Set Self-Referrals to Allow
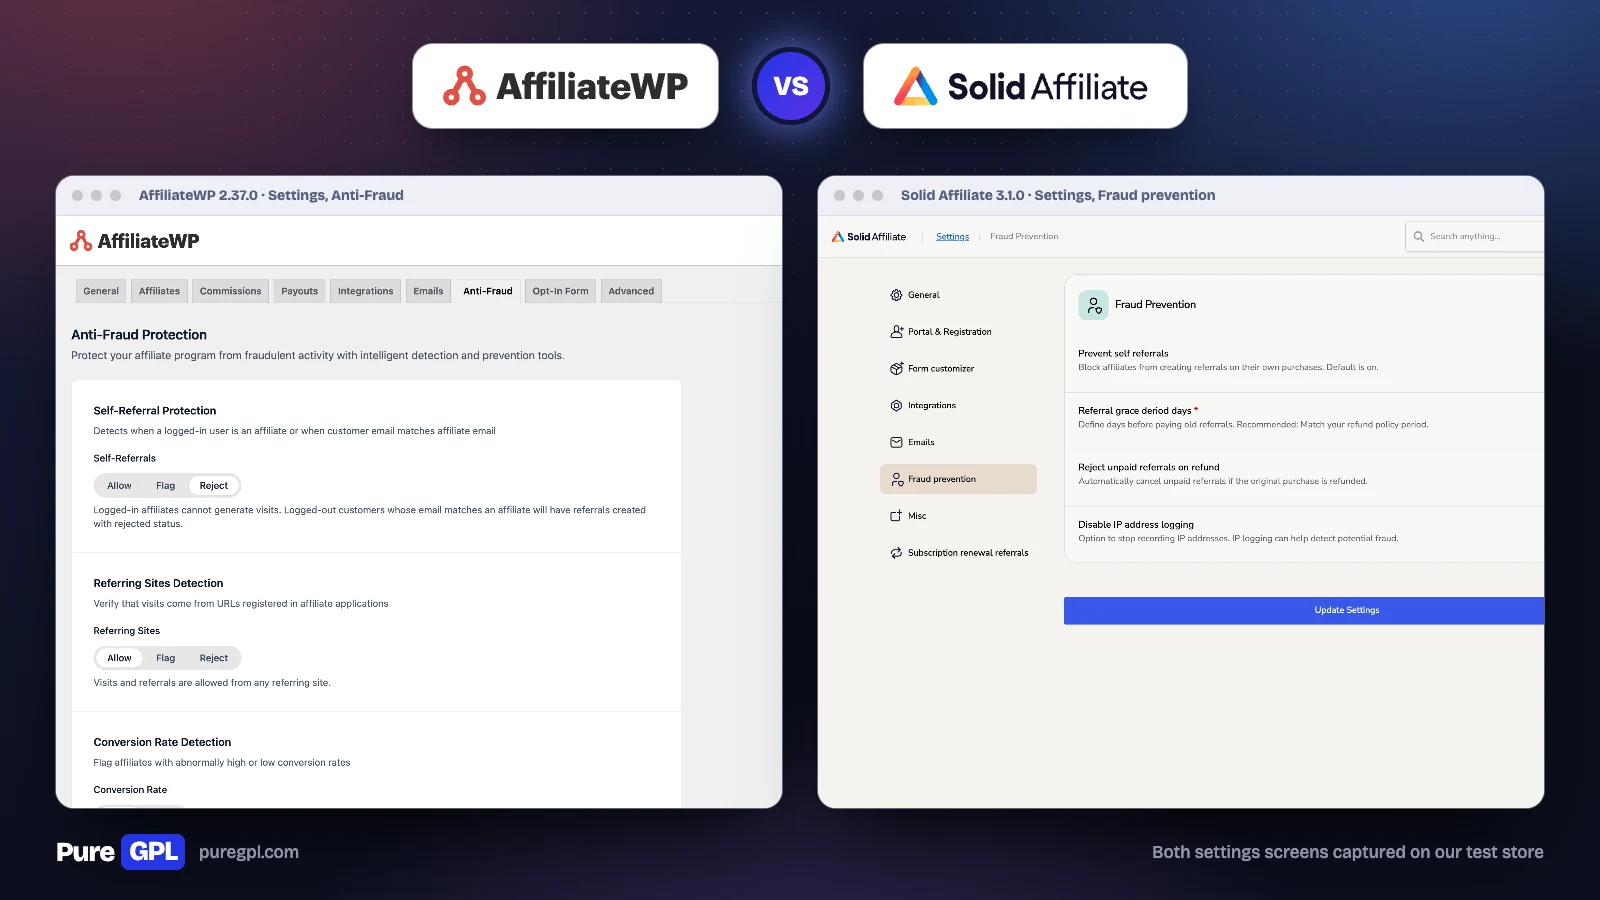Viewport: 1600px width, 900px height. pos(119,486)
